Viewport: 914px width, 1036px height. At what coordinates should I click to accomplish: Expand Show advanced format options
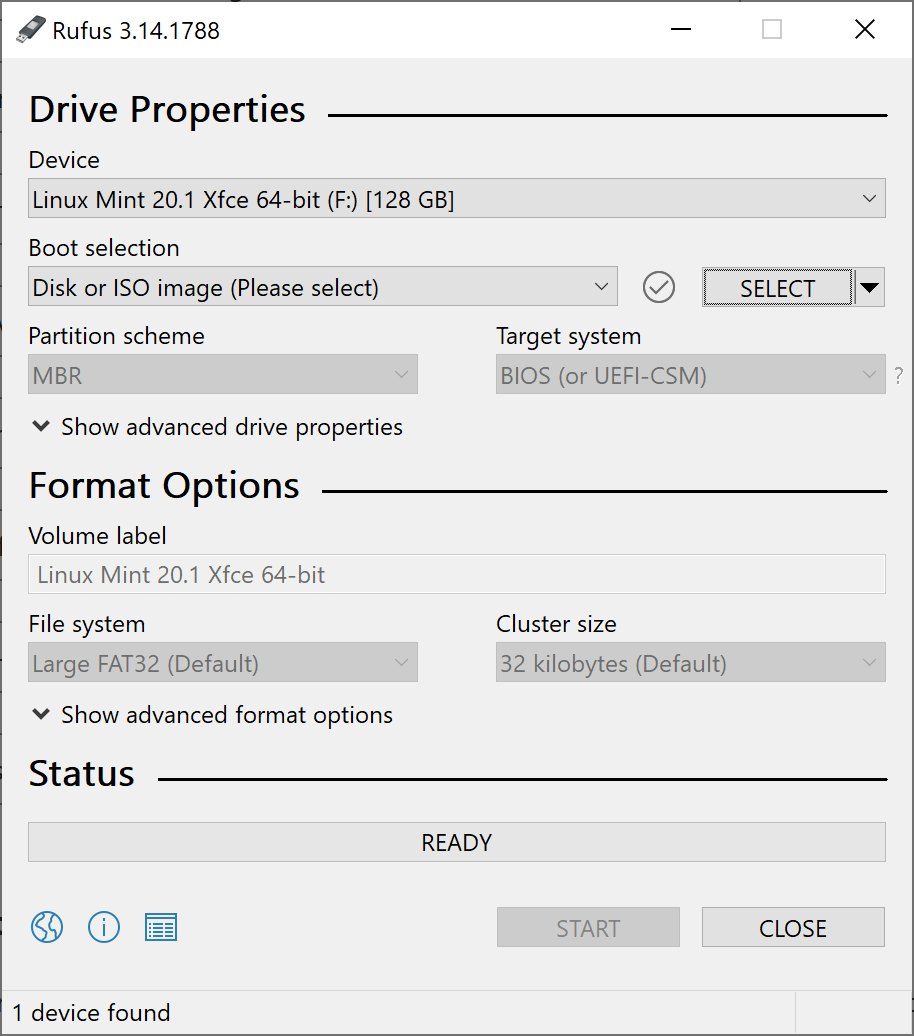(212, 715)
